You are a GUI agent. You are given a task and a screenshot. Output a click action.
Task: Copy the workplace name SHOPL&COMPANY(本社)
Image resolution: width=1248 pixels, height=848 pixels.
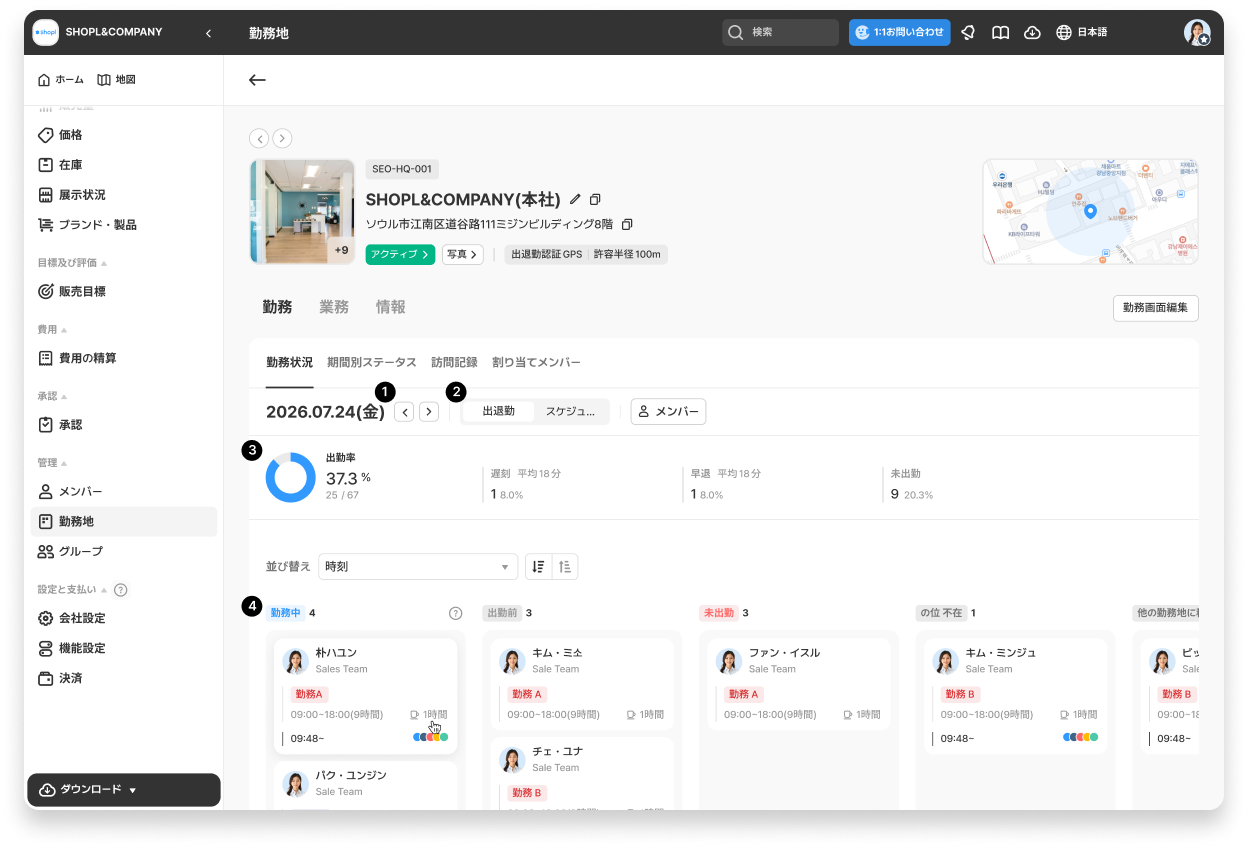coord(595,199)
